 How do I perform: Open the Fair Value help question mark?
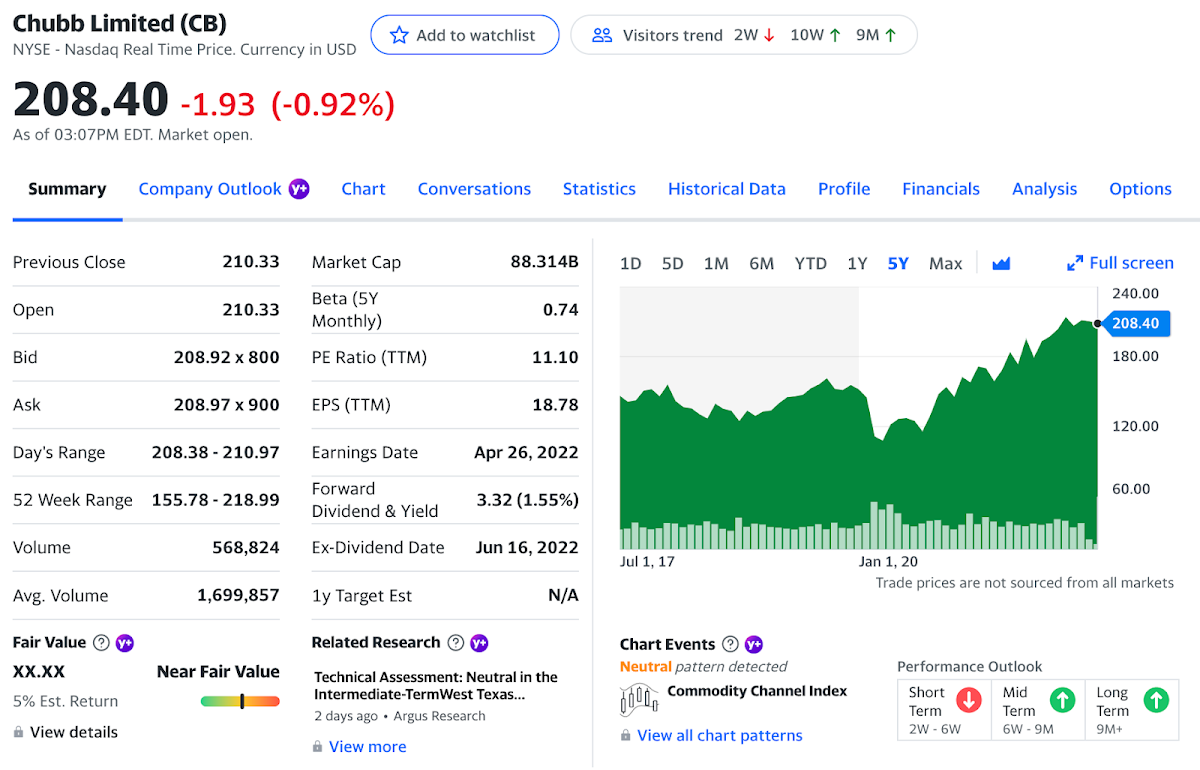pos(101,643)
